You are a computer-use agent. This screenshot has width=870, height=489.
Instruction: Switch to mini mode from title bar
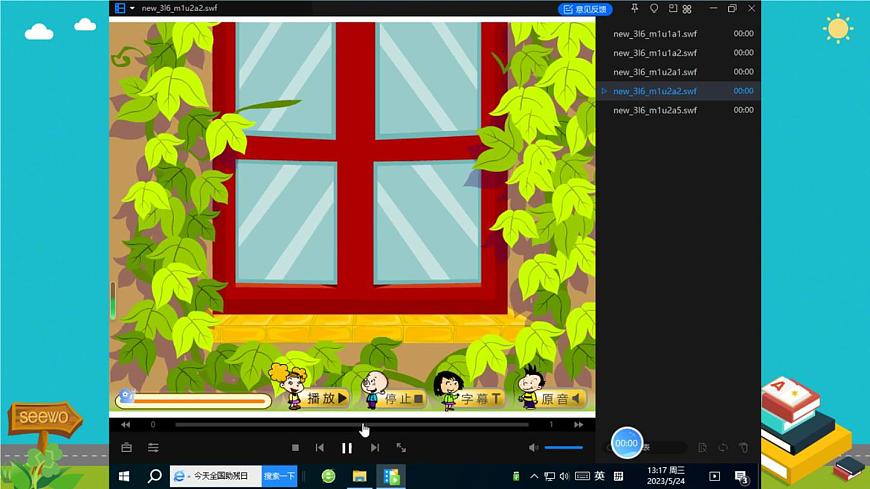(672, 8)
